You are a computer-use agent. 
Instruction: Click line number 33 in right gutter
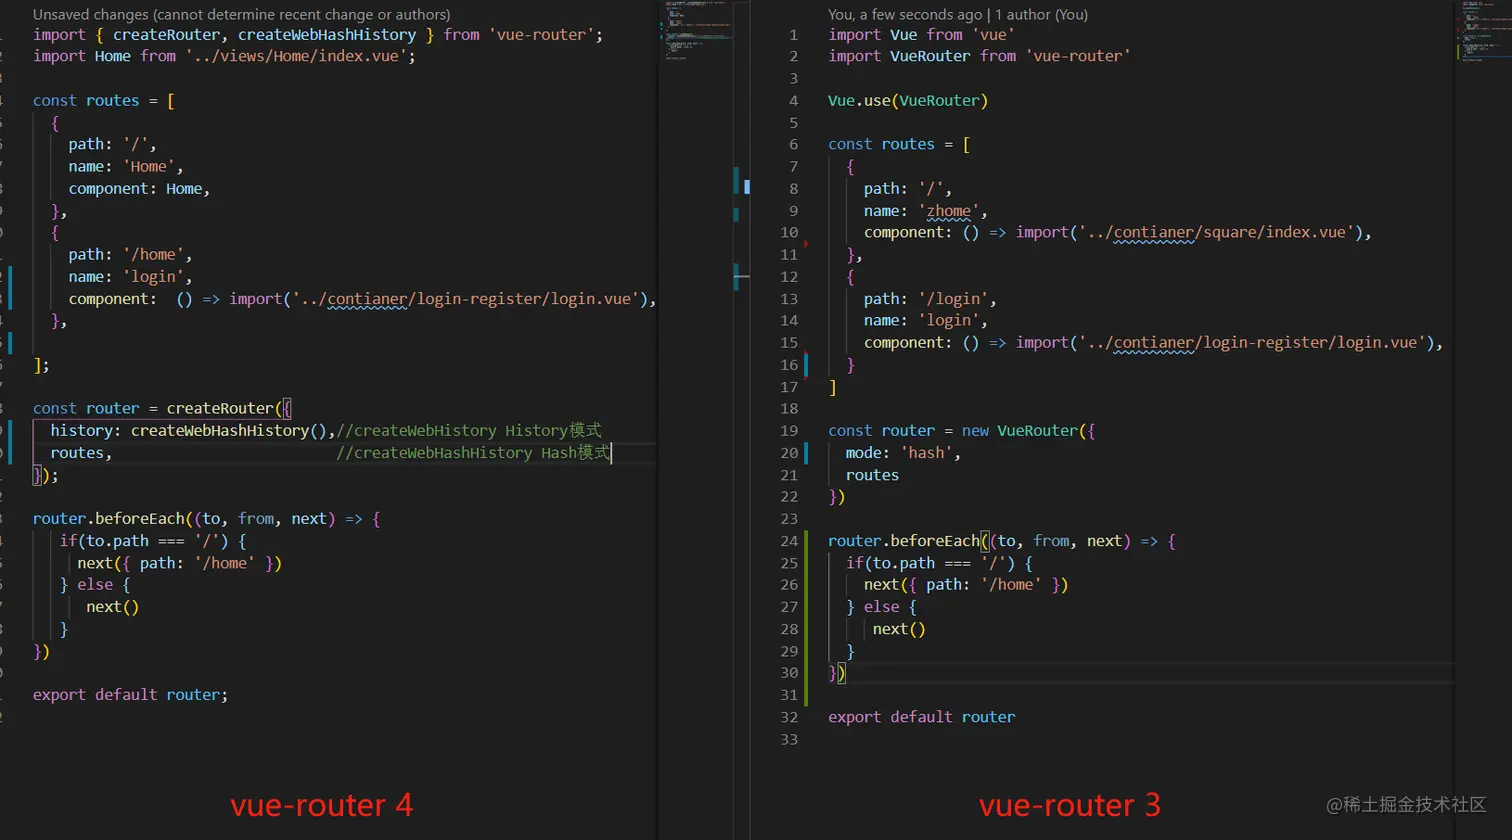coord(790,738)
